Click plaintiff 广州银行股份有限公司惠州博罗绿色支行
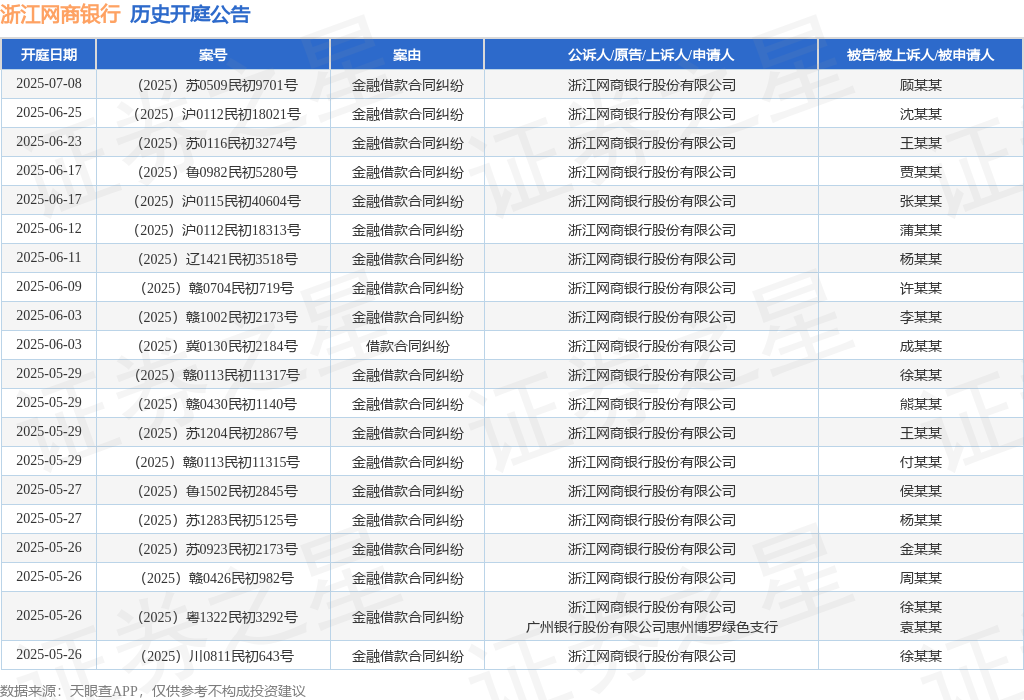The width and height of the screenshot is (1024, 700). (652, 628)
